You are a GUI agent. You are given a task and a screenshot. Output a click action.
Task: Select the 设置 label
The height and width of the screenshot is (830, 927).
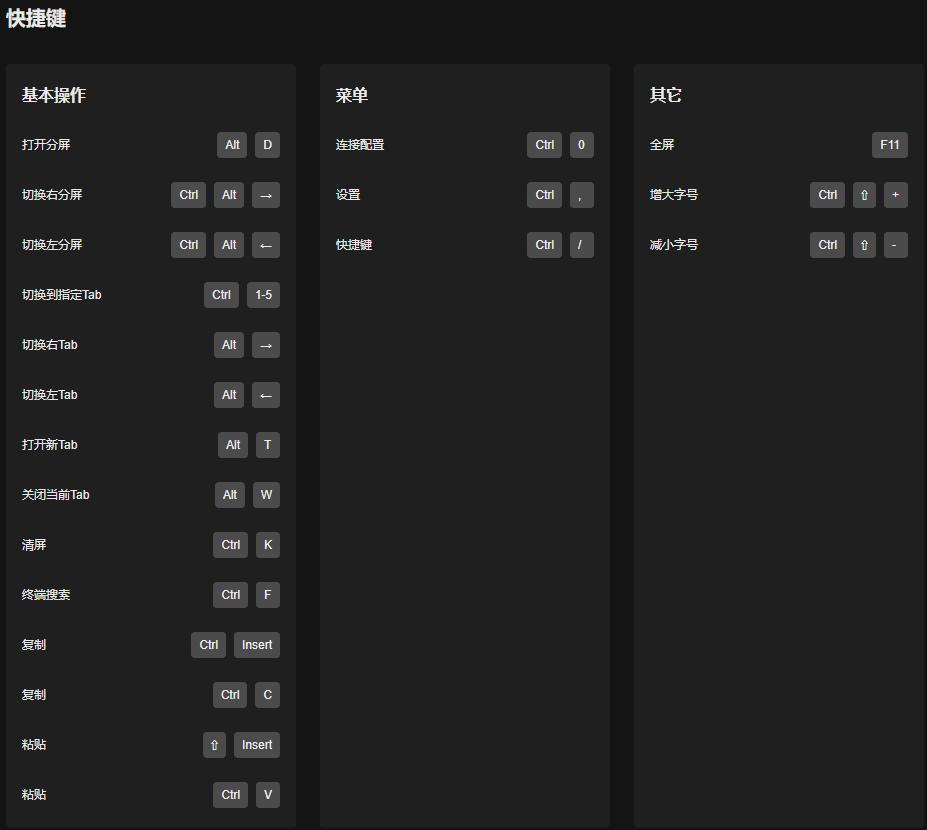tap(348, 195)
